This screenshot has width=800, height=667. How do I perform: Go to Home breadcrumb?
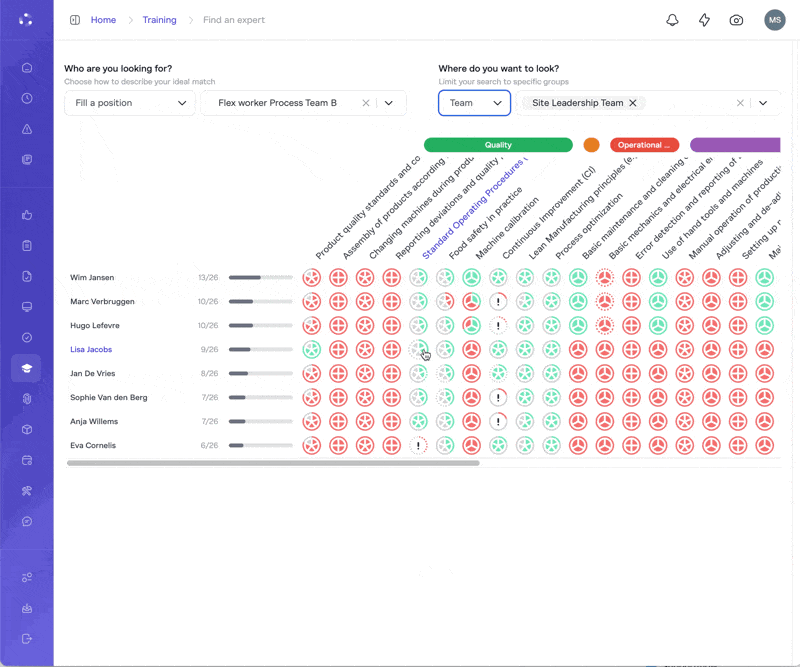point(103,20)
